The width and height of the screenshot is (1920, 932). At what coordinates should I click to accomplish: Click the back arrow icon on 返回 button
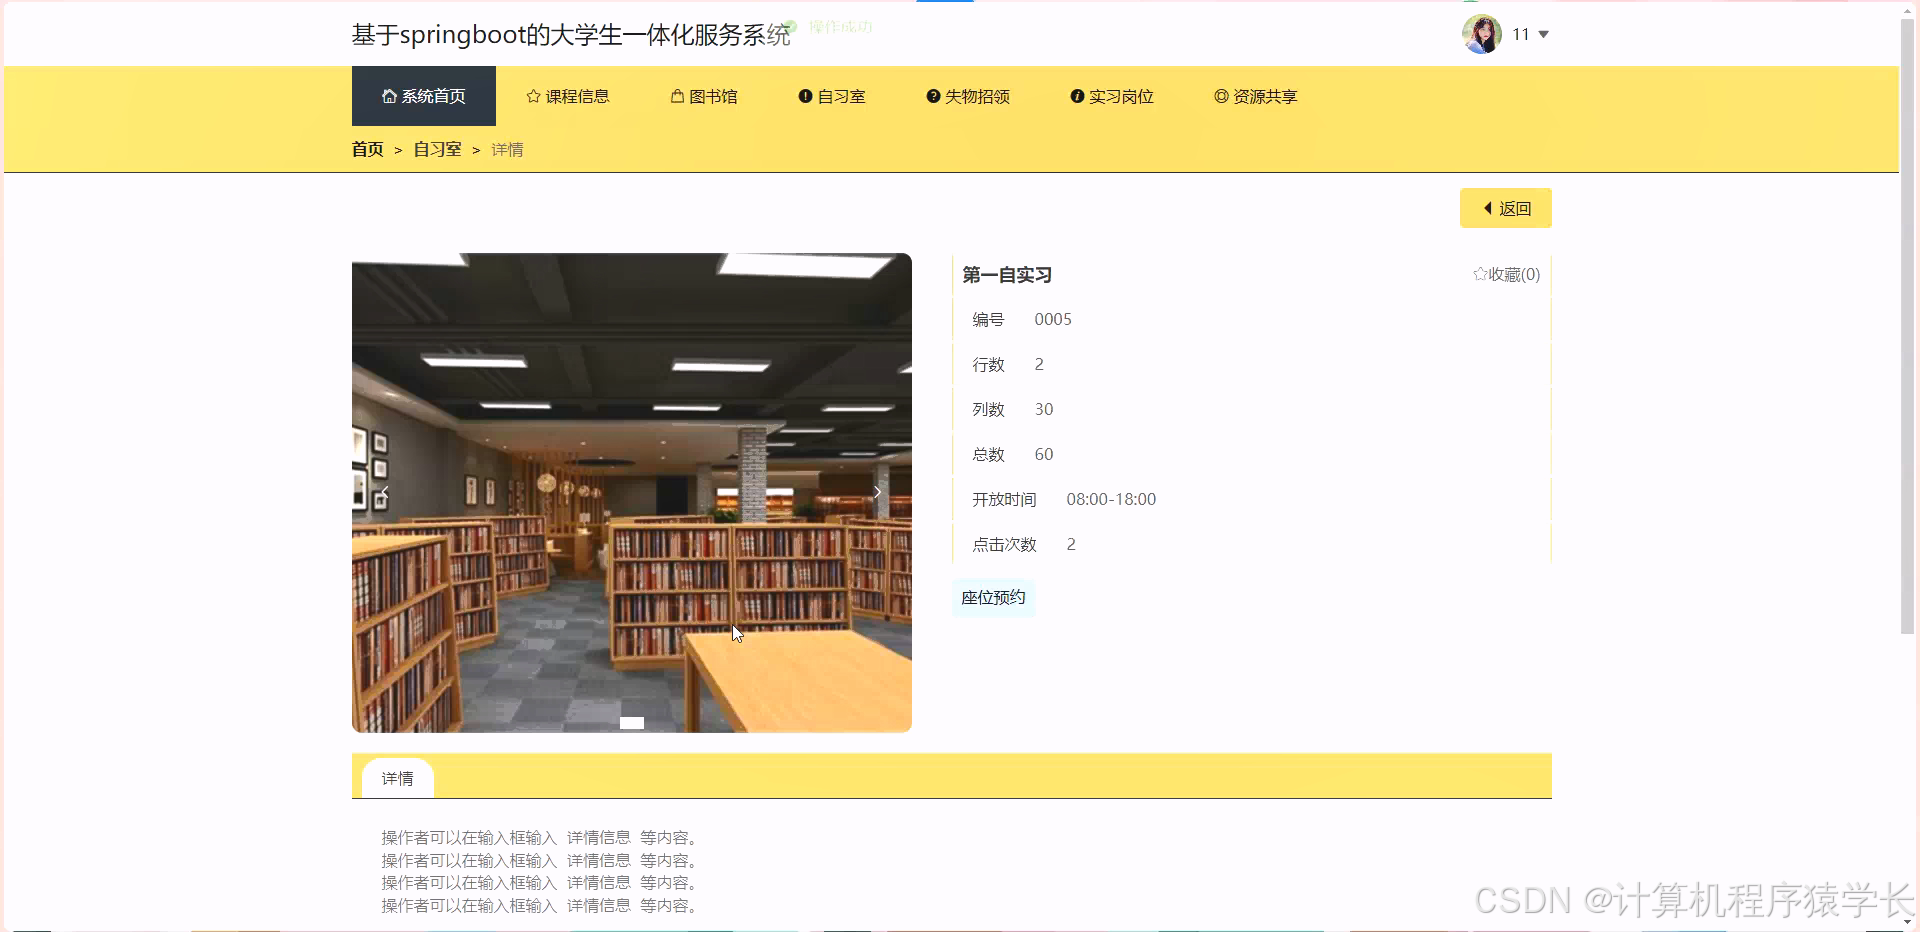pyautogui.click(x=1489, y=208)
